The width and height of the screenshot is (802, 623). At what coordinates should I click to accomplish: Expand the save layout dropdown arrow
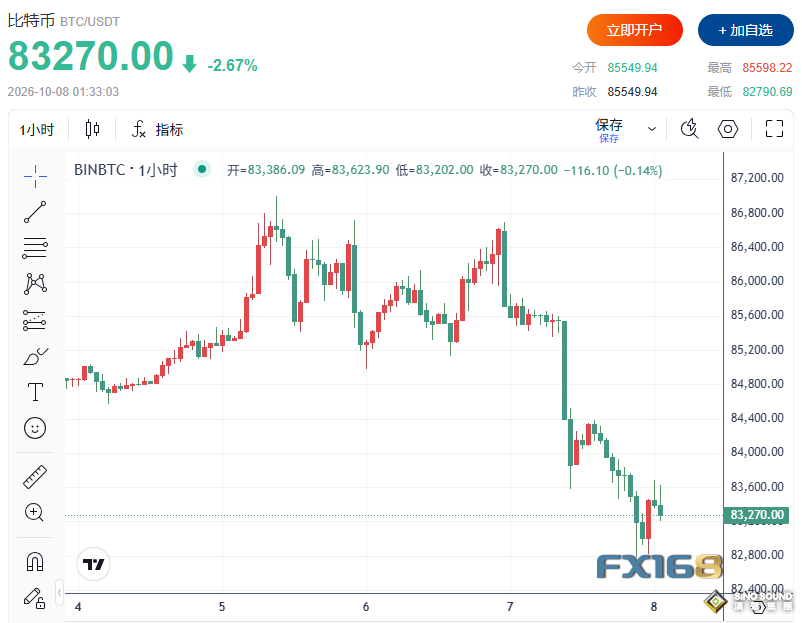pyautogui.click(x=652, y=129)
